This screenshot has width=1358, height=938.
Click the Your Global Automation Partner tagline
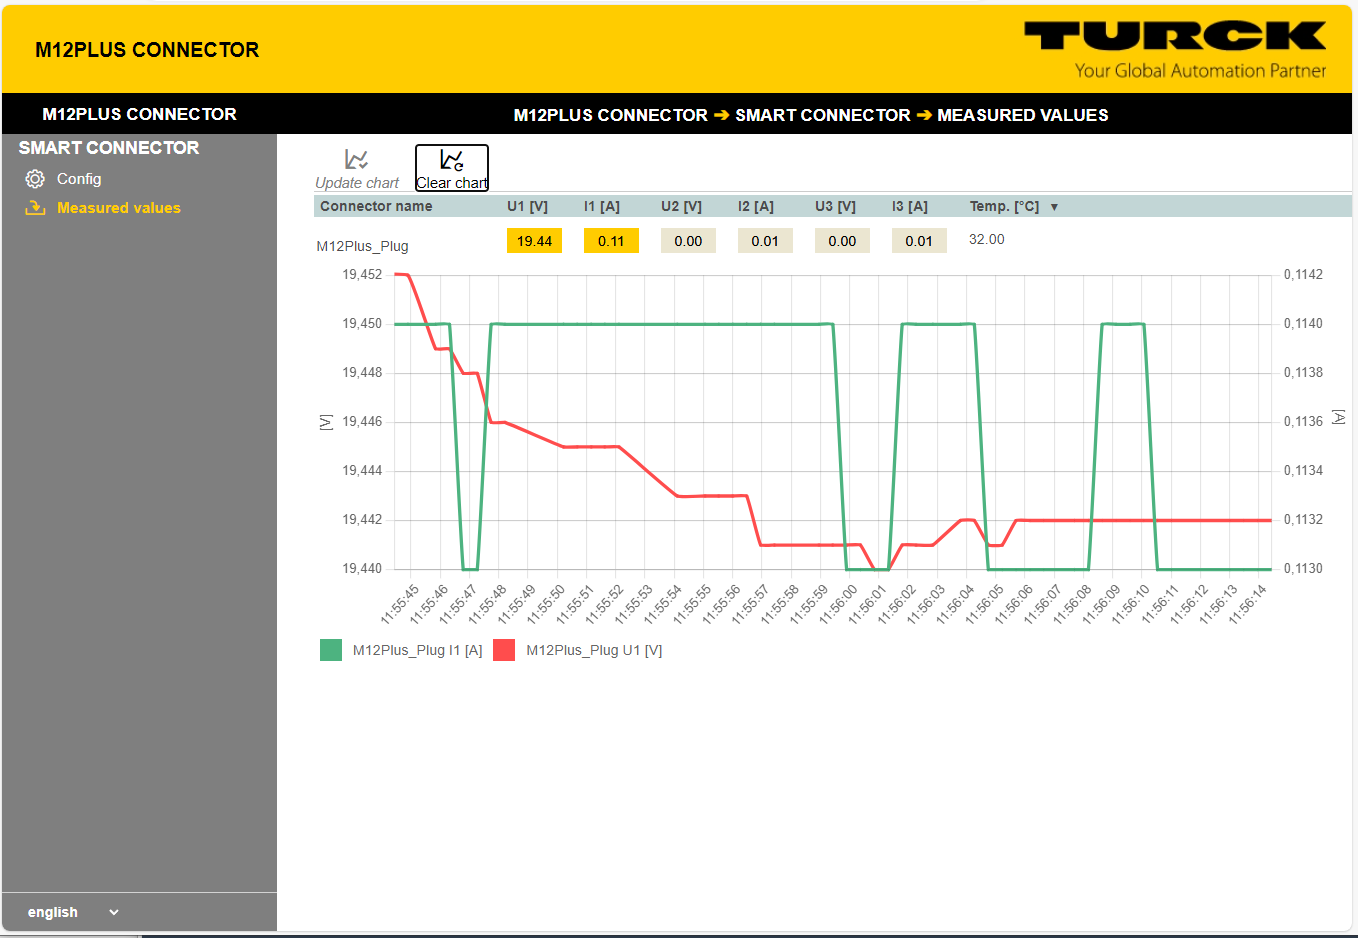pyautogui.click(x=1201, y=70)
